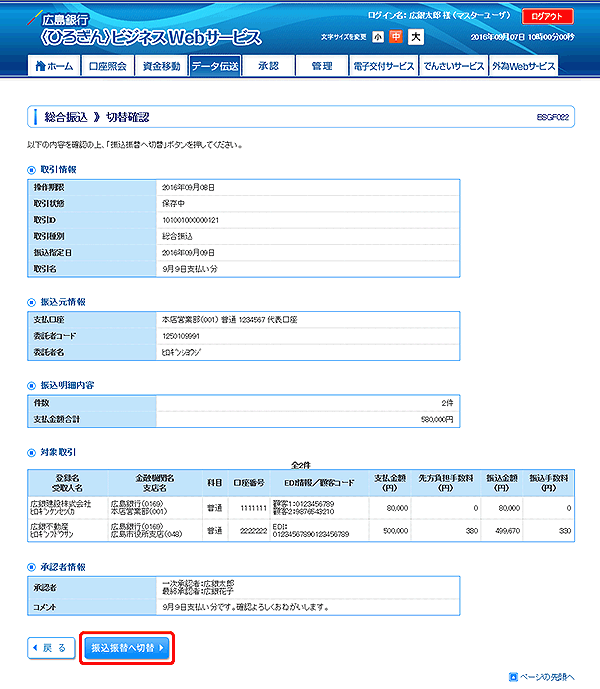Click the EDI情報/顧客コード column header
Viewport: 600px width, 689px height.
click(319, 483)
